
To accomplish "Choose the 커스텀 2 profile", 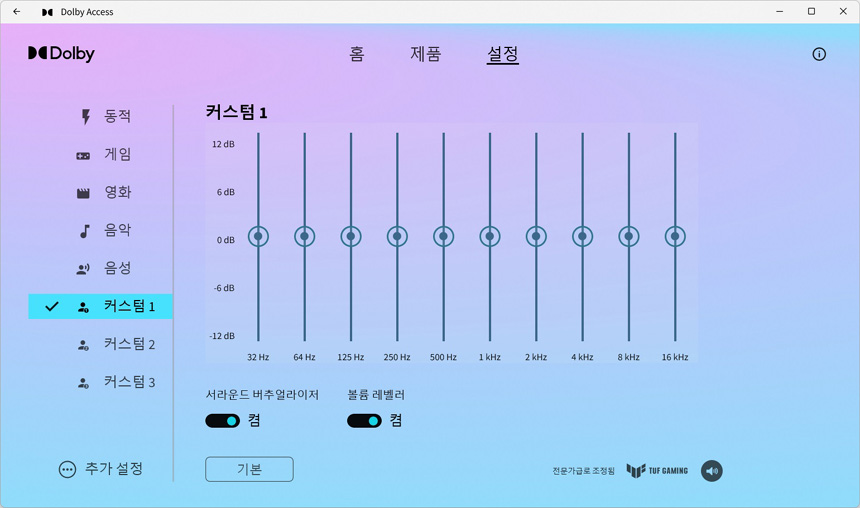I will (x=129, y=344).
